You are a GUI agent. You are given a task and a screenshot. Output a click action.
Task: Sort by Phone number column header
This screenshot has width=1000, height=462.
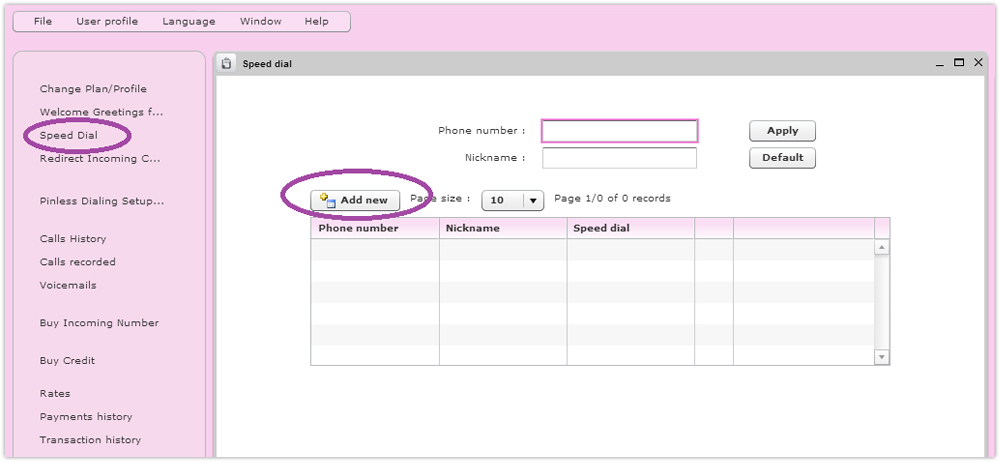[x=375, y=228]
